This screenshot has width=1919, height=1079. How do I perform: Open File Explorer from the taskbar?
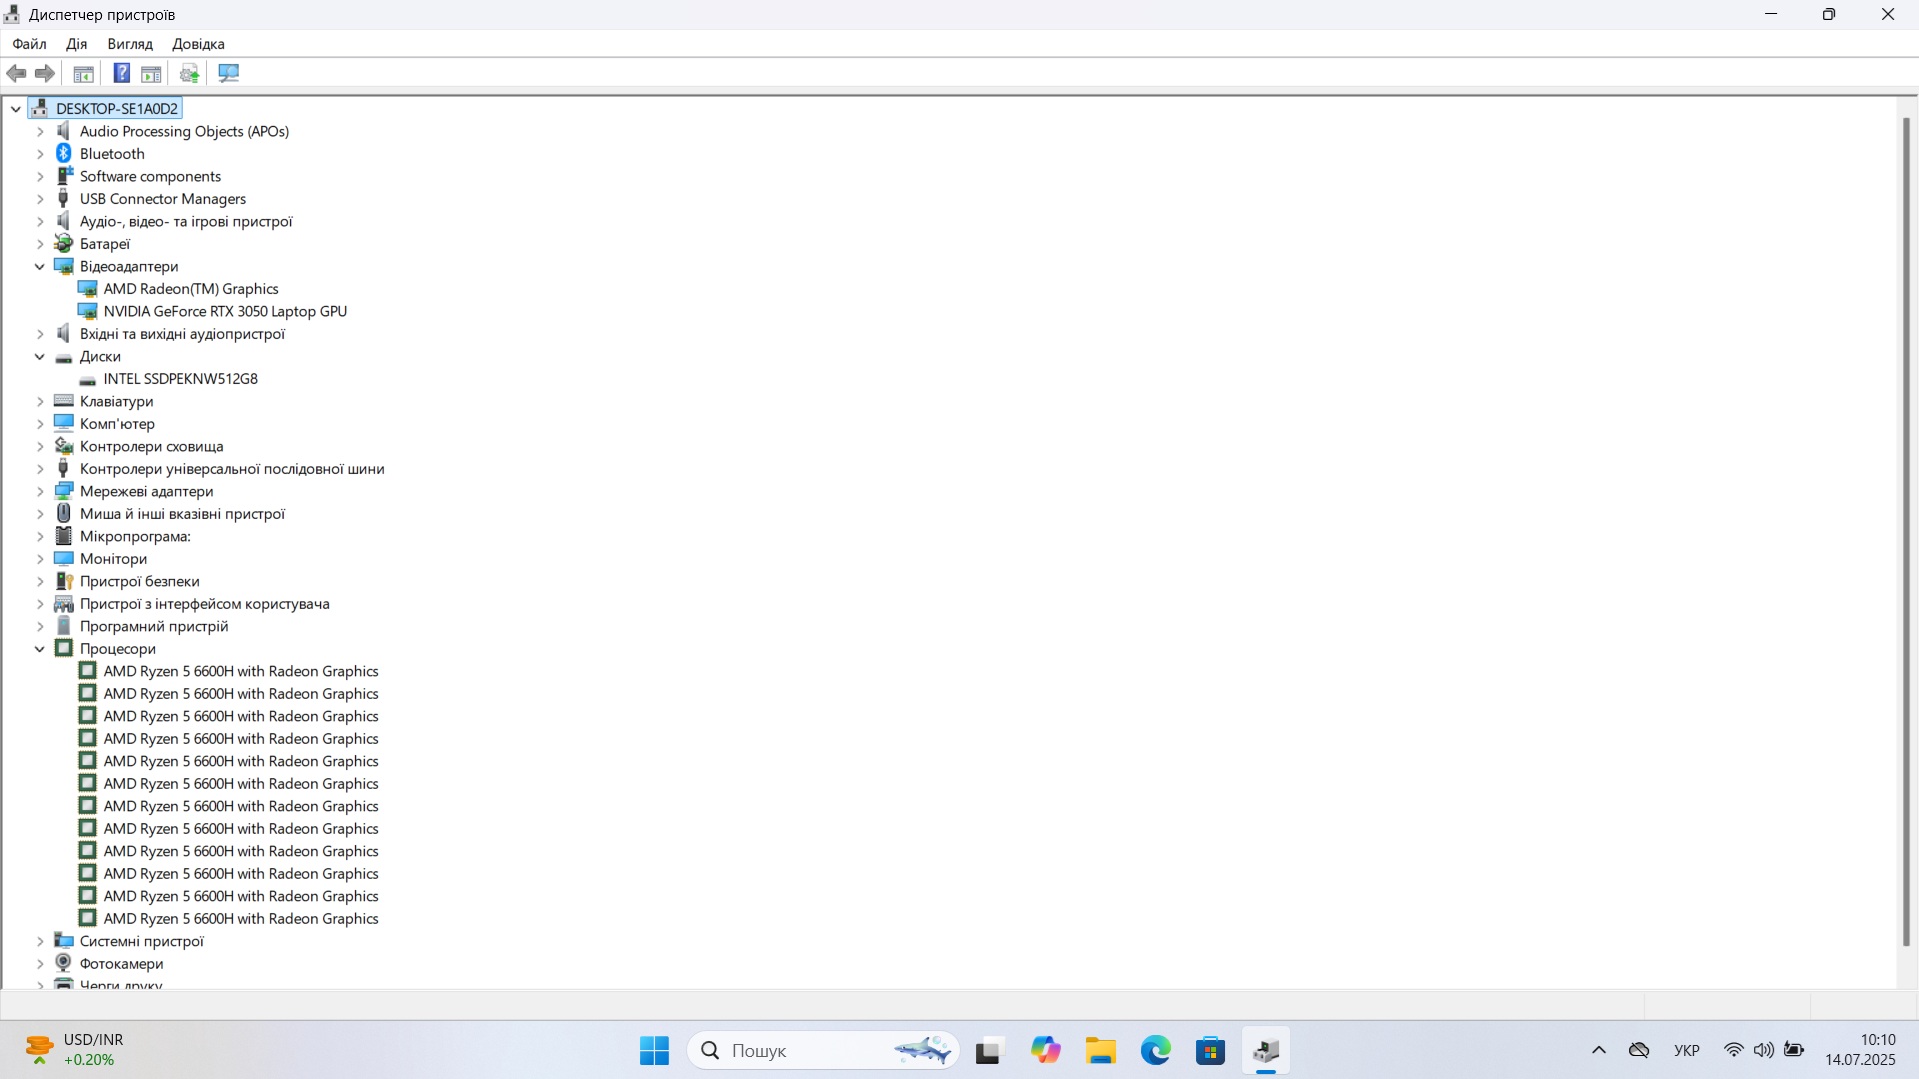(1101, 1050)
